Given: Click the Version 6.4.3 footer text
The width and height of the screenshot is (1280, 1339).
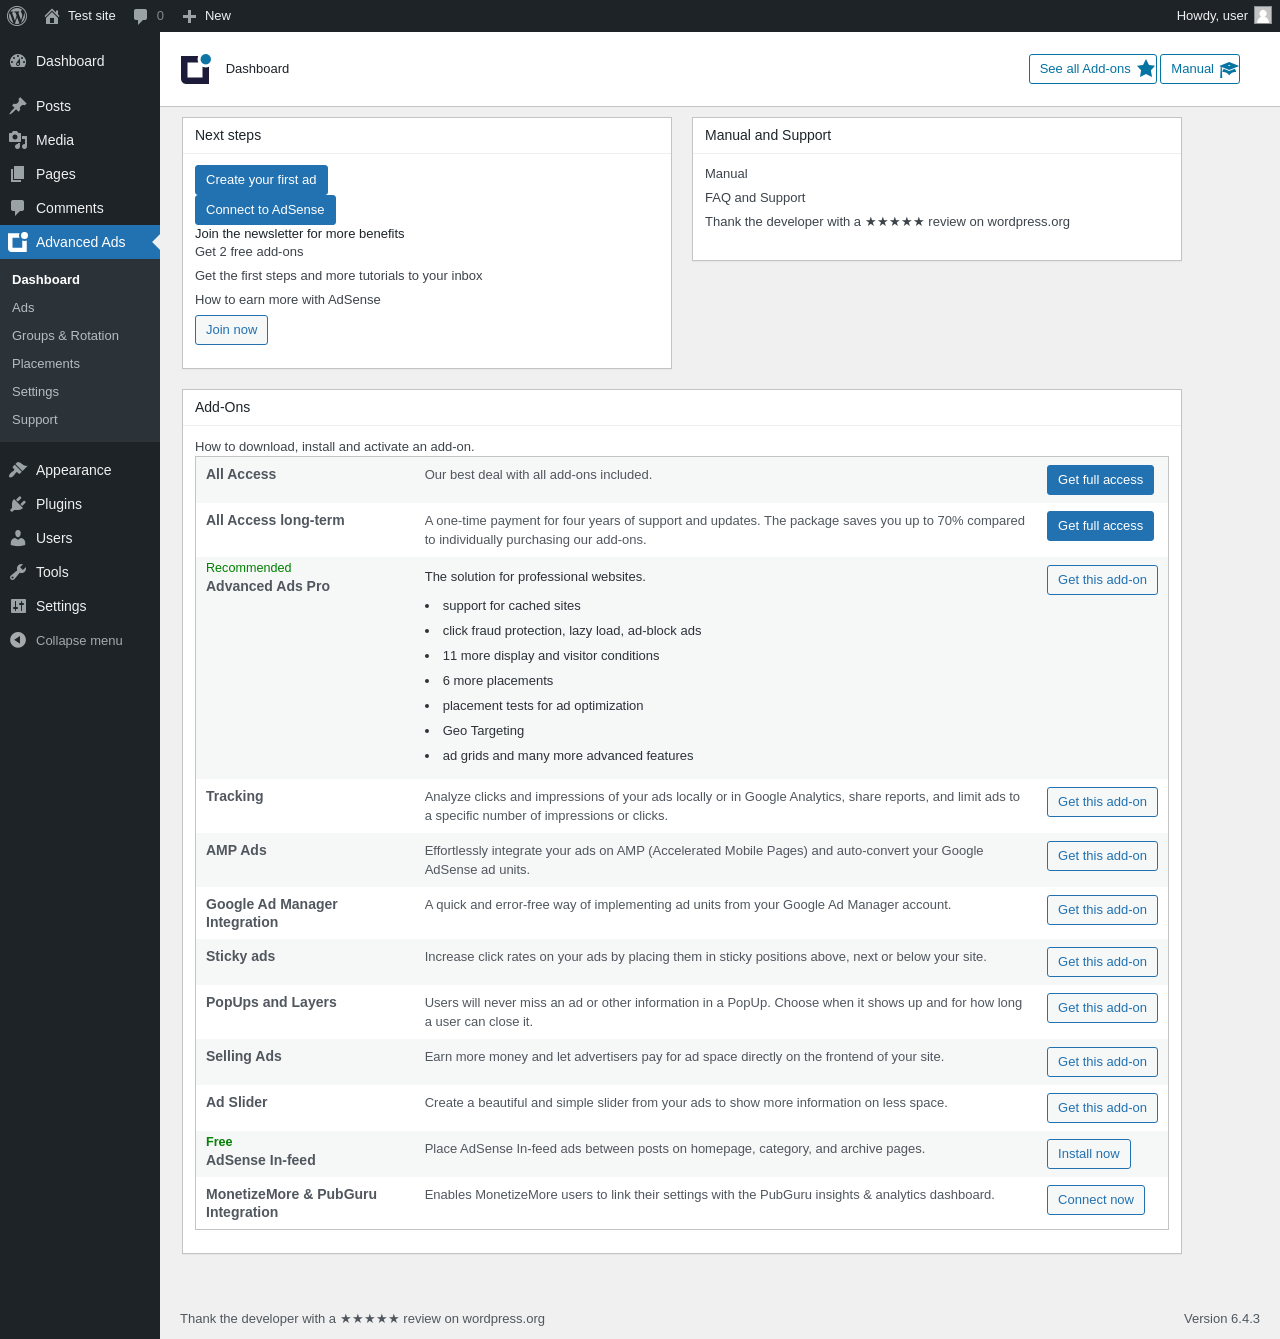Looking at the screenshot, I should click(x=1222, y=1319).
